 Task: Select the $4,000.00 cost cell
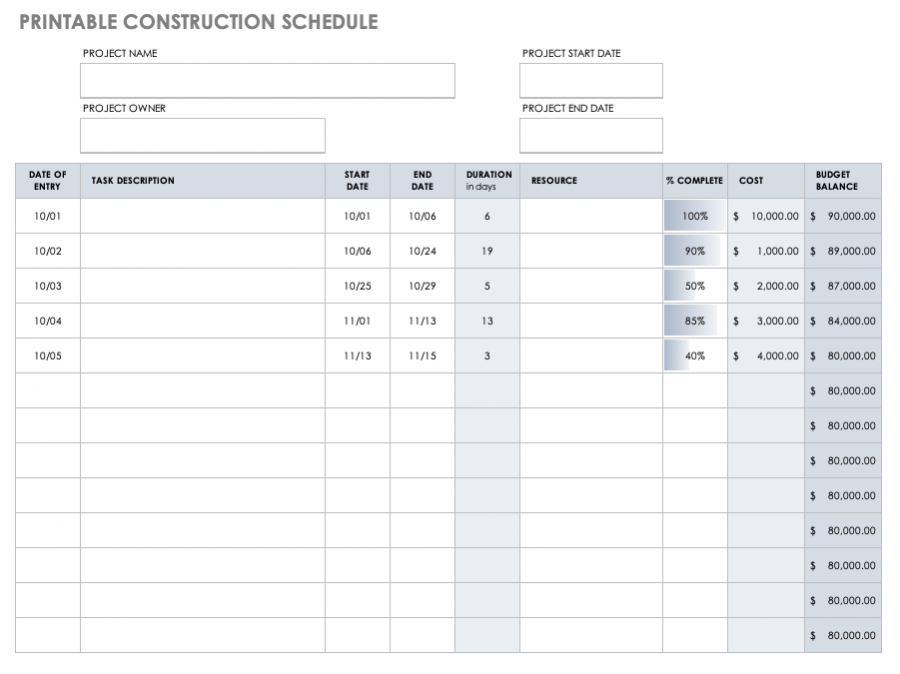[766, 356]
